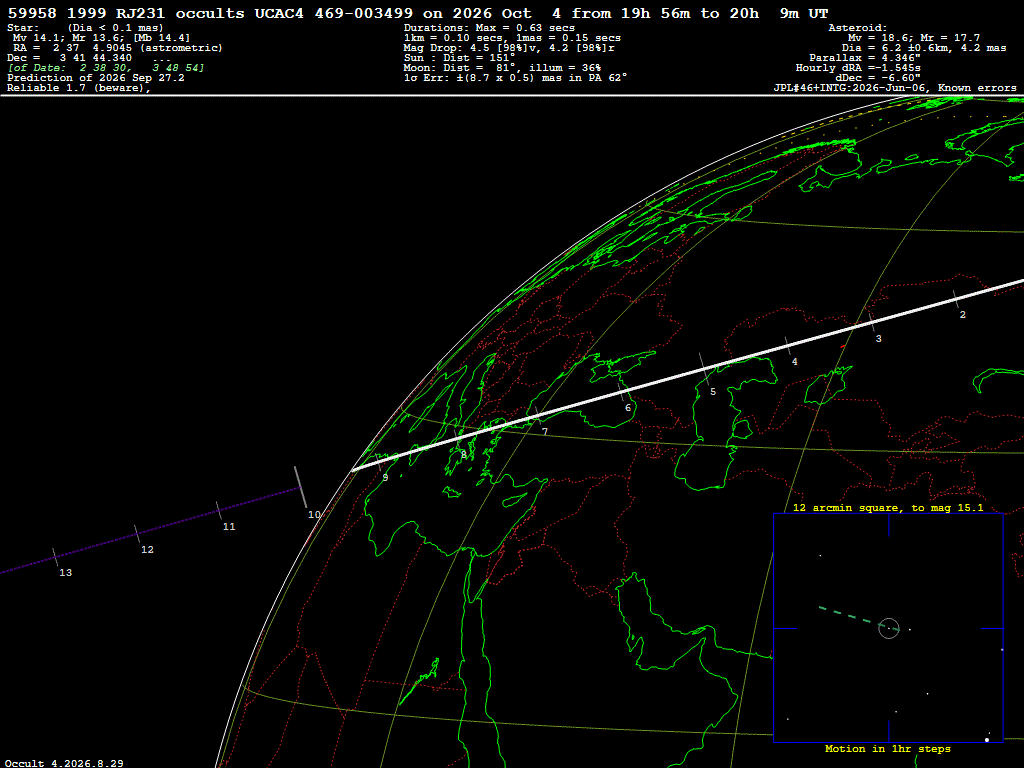Select marker 11 on purple dotted line
The height and width of the screenshot is (768, 1024).
(x=229, y=526)
